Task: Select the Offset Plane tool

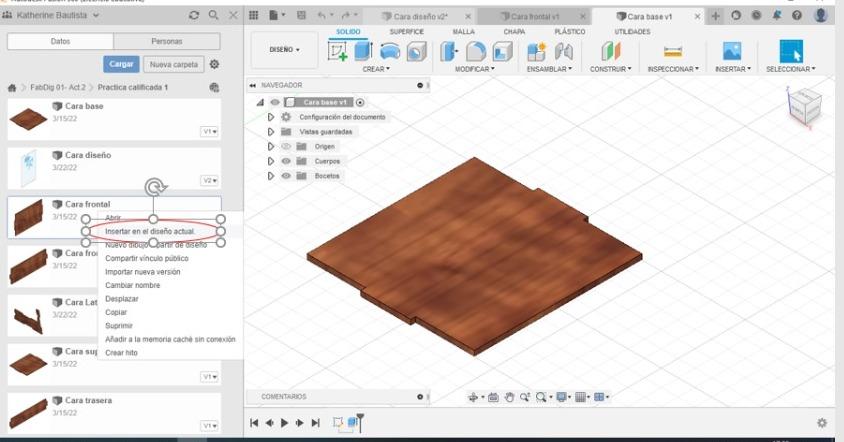Action: [x=610, y=52]
